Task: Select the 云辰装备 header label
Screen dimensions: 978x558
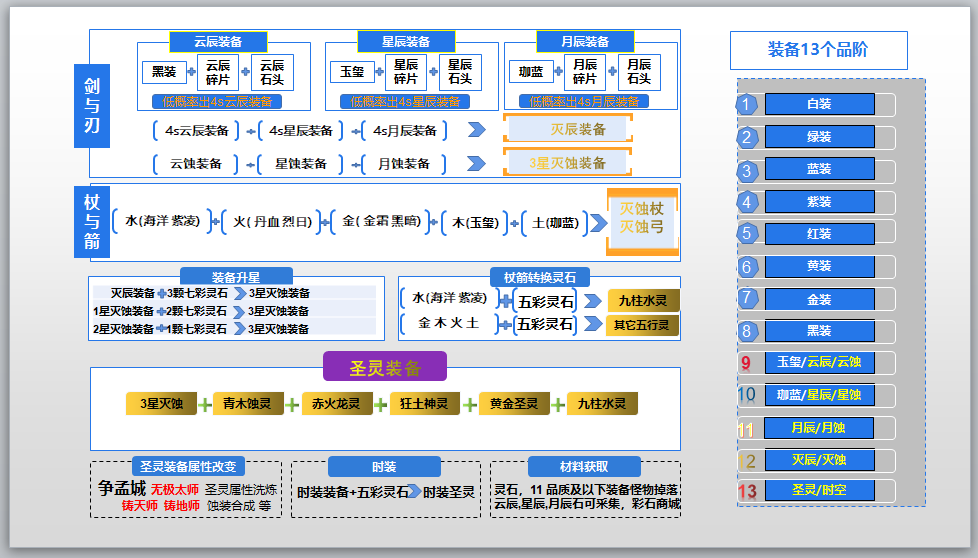Action: (218, 42)
